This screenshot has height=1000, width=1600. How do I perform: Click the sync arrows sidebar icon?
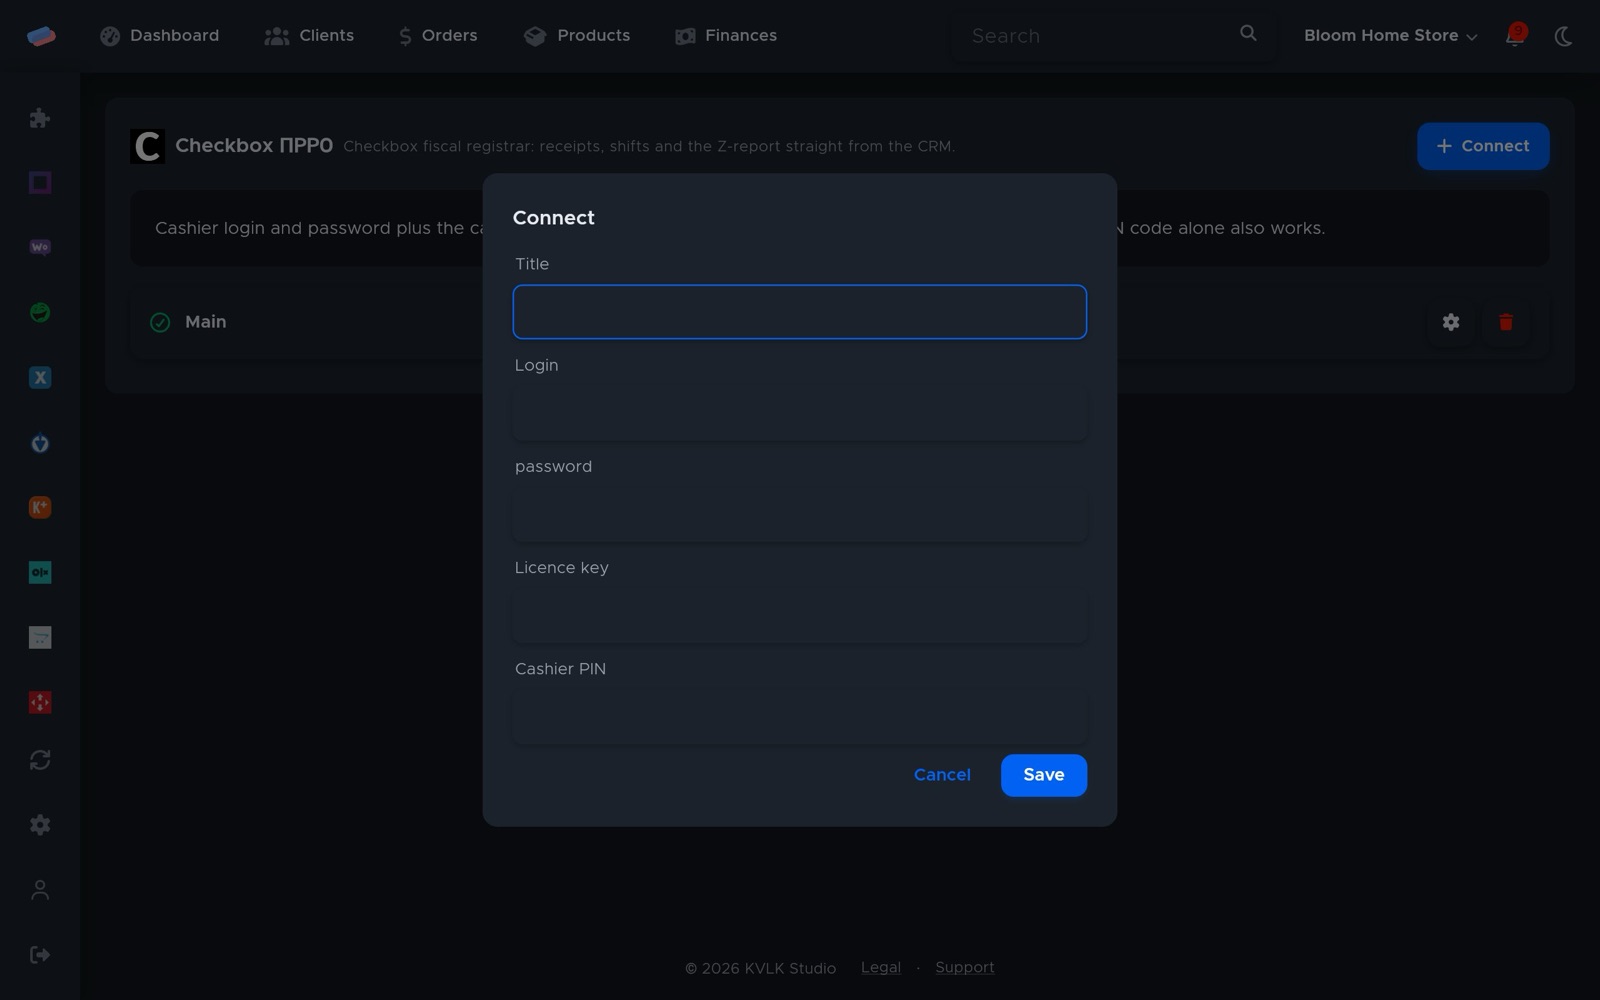click(40, 760)
